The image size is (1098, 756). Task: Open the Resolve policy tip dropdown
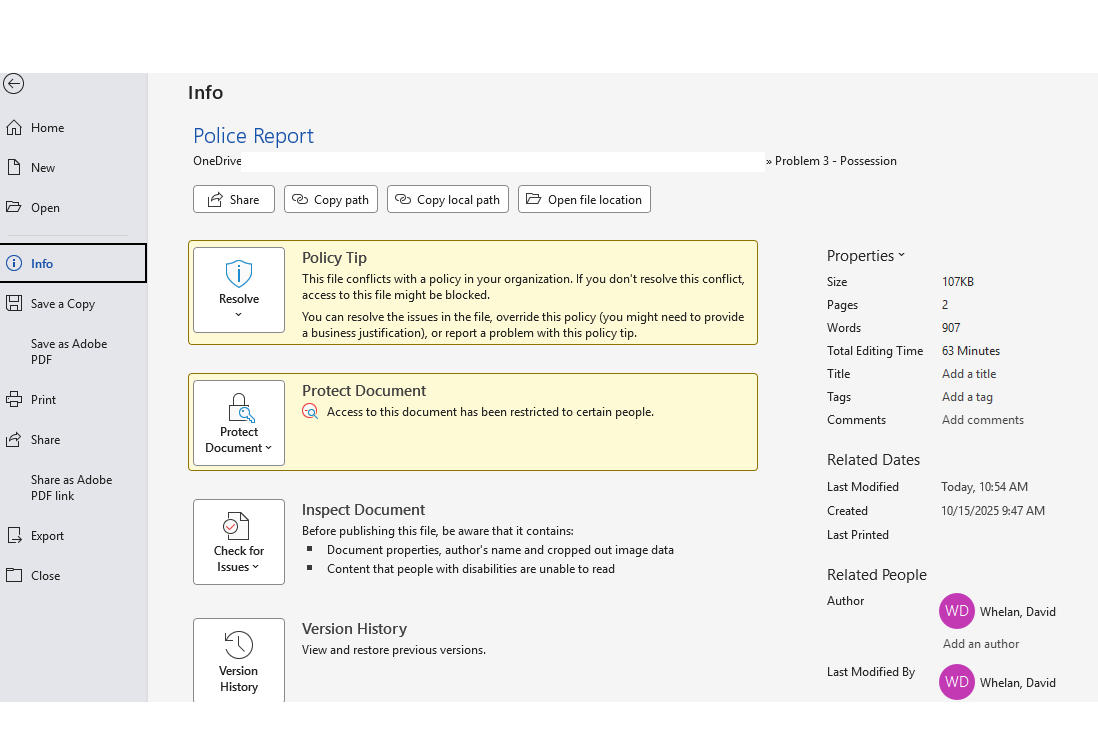point(239,290)
